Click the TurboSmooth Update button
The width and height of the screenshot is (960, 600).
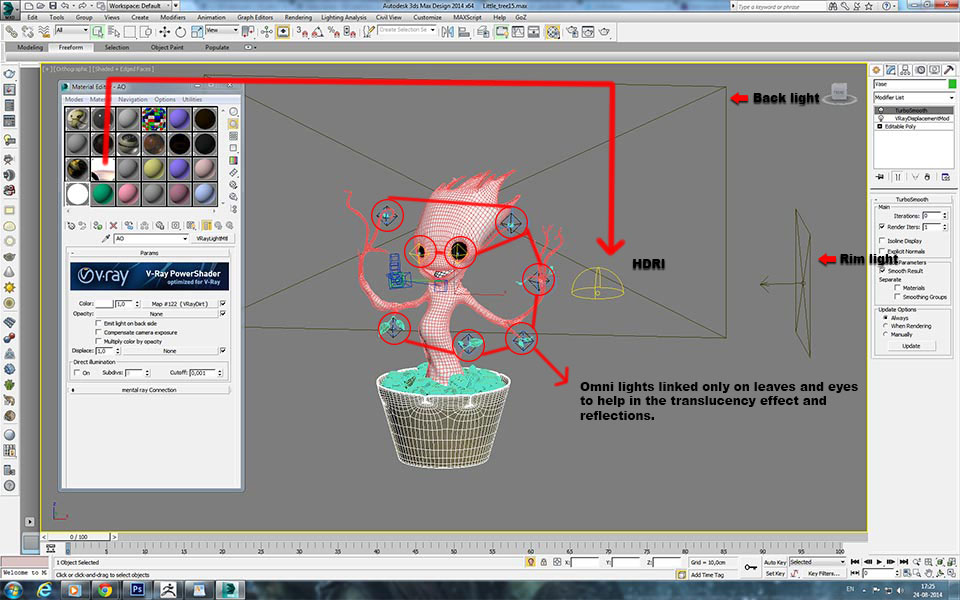pos(911,346)
